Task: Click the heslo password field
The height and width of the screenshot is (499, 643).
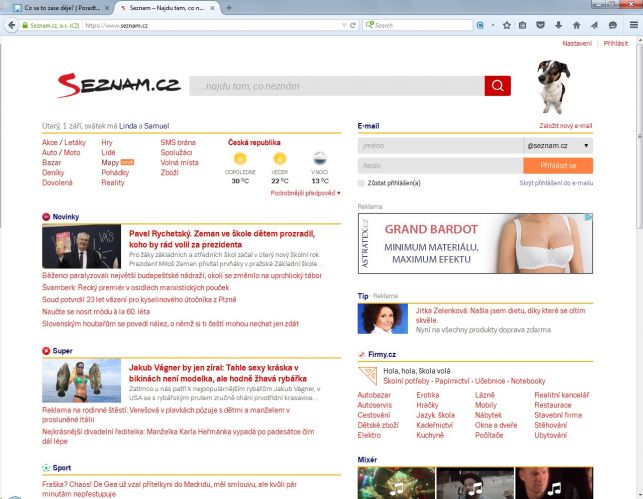Action: [440, 166]
